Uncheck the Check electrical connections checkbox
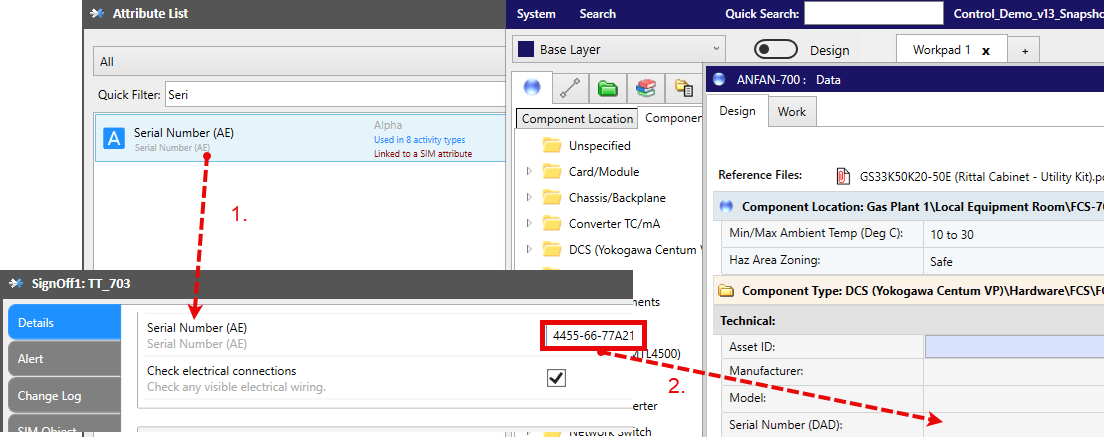The width and height of the screenshot is (1104, 437). click(x=556, y=378)
